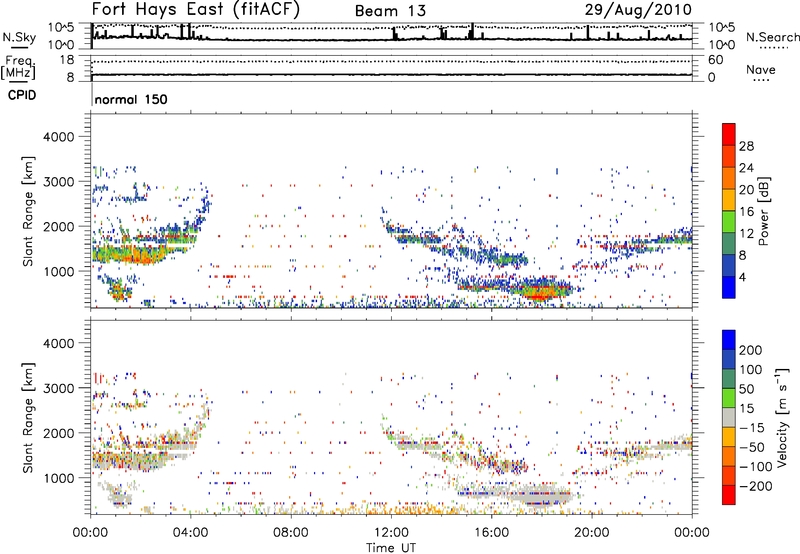
Task: Click the '-50' tick on the Velocity colorbar
Action: pos(752,447)
